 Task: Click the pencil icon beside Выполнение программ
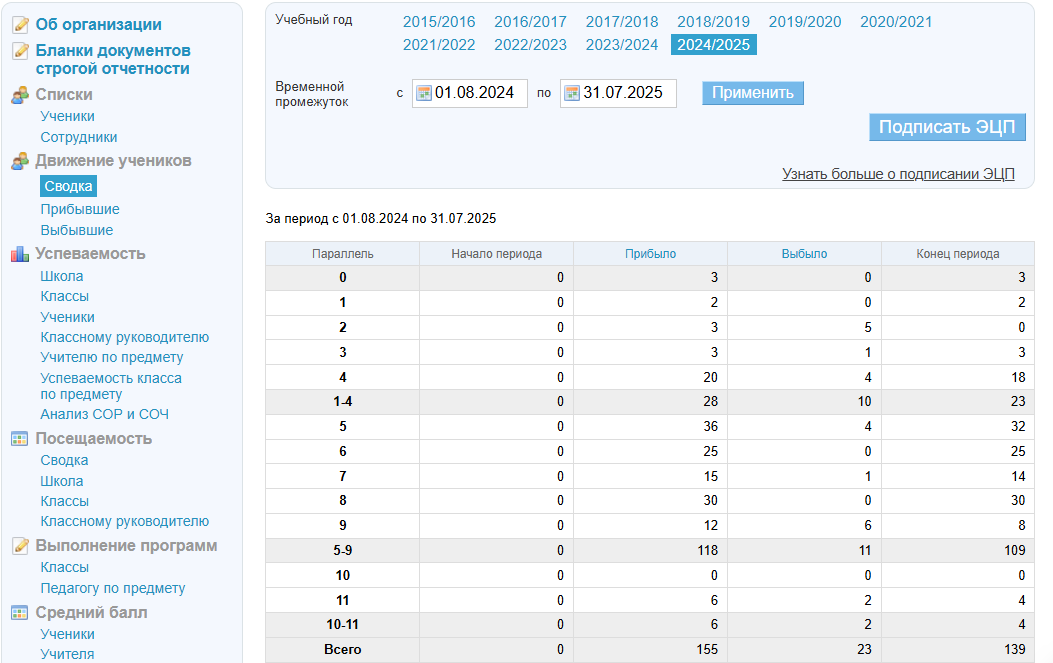coord(20,546)
